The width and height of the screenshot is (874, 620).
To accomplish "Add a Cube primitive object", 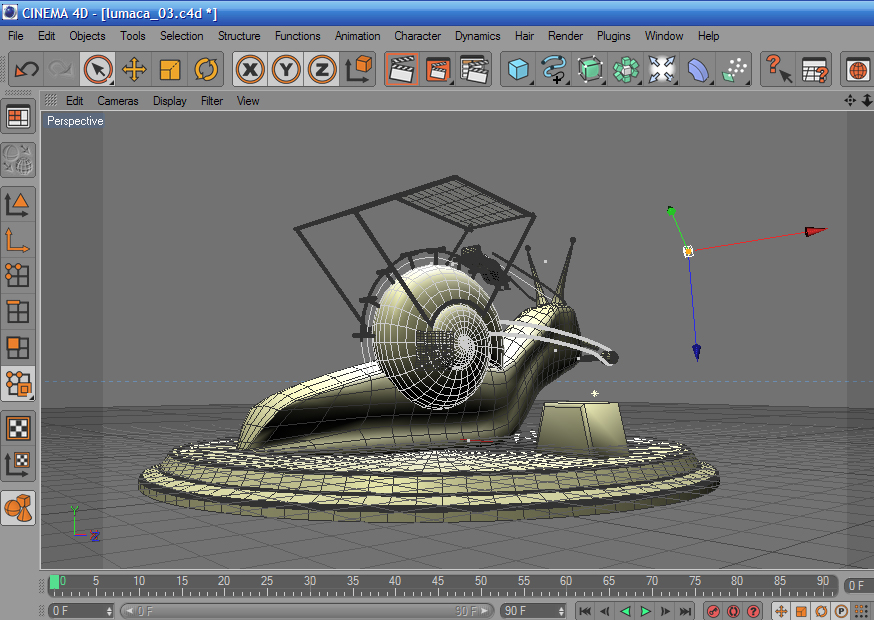I will [x=517, y=70].
